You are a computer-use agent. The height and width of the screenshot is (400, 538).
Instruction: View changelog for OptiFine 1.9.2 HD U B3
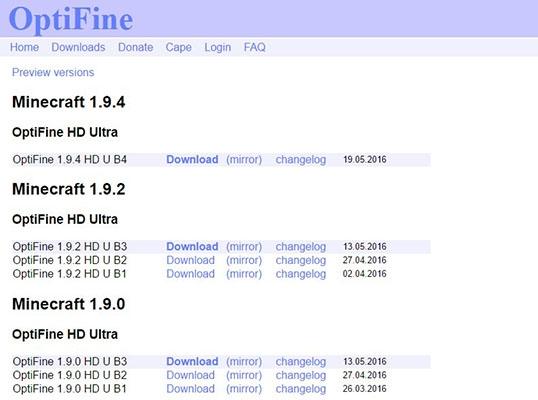301,247
